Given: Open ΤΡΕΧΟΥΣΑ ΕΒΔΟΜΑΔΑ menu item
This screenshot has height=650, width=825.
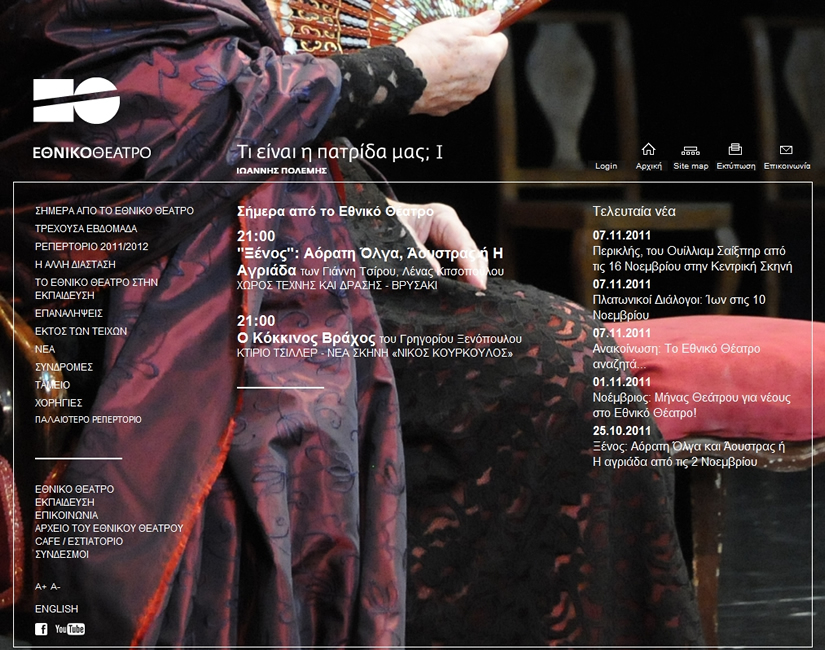Looking at the screenshot, I should click(86, 229).
